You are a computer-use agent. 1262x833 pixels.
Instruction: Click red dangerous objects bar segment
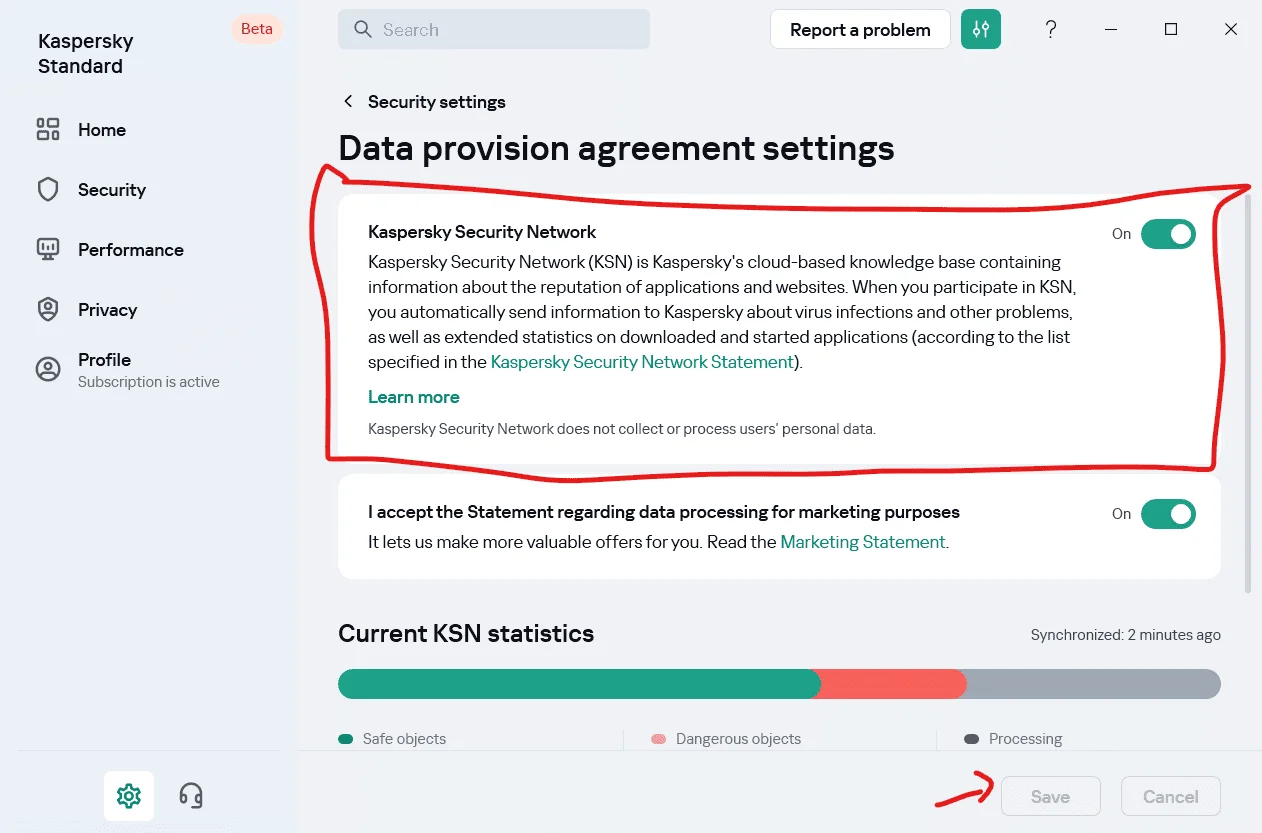coord(891,684)
